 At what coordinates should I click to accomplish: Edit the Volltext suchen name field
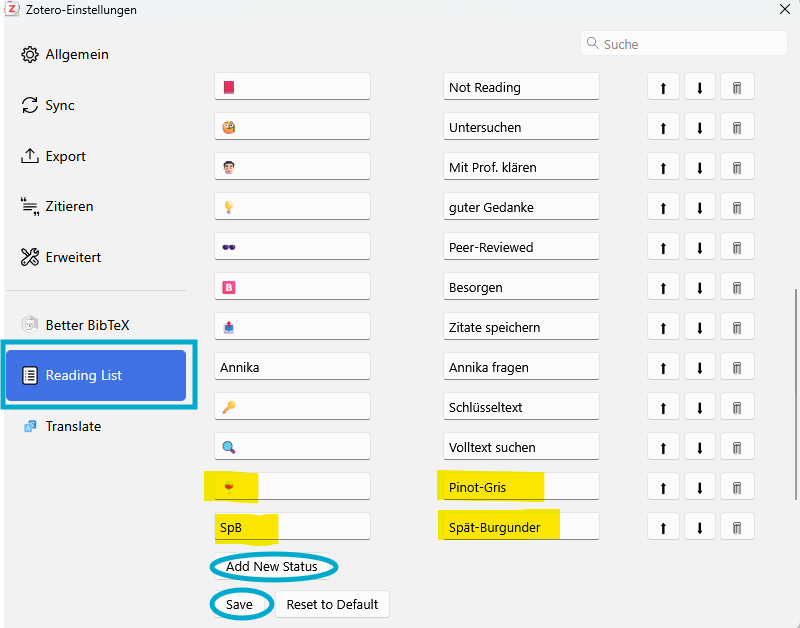click(x=521, y=447)
